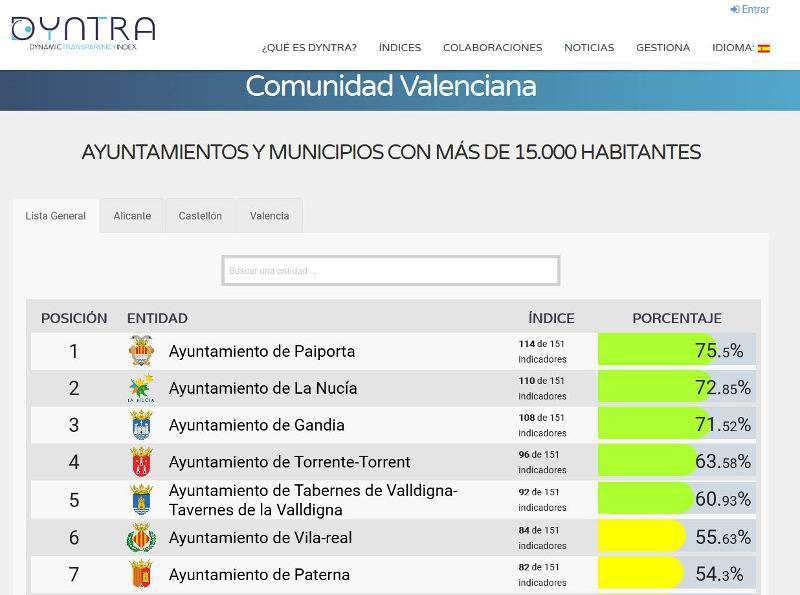
Task: Click the yellow 54.3% percentage bar
Action: tap(677, 573)
